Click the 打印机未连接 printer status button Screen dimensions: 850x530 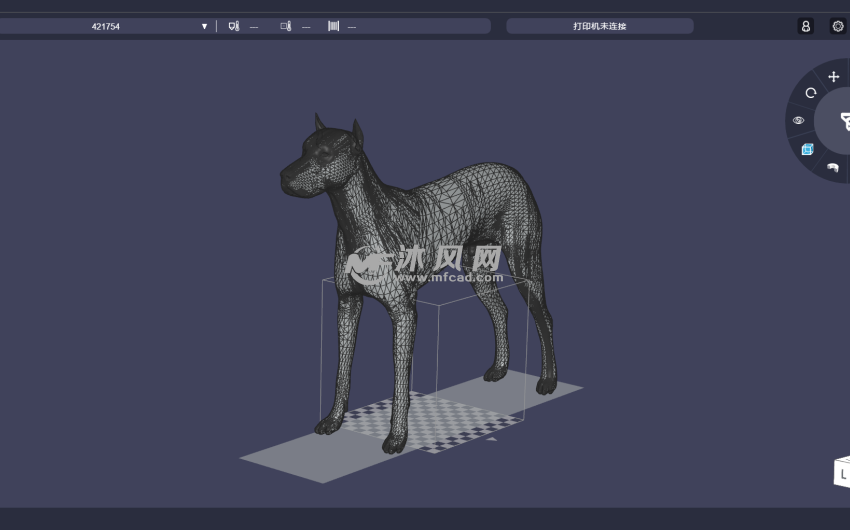tap(599, 26)
